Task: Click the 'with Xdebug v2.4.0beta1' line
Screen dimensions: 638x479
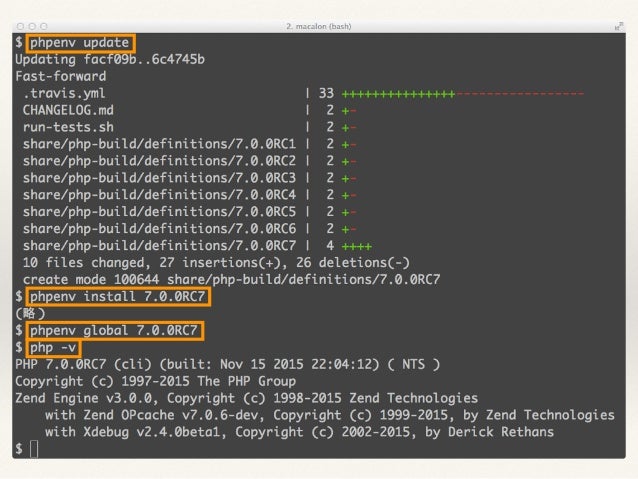Action: 299,432
